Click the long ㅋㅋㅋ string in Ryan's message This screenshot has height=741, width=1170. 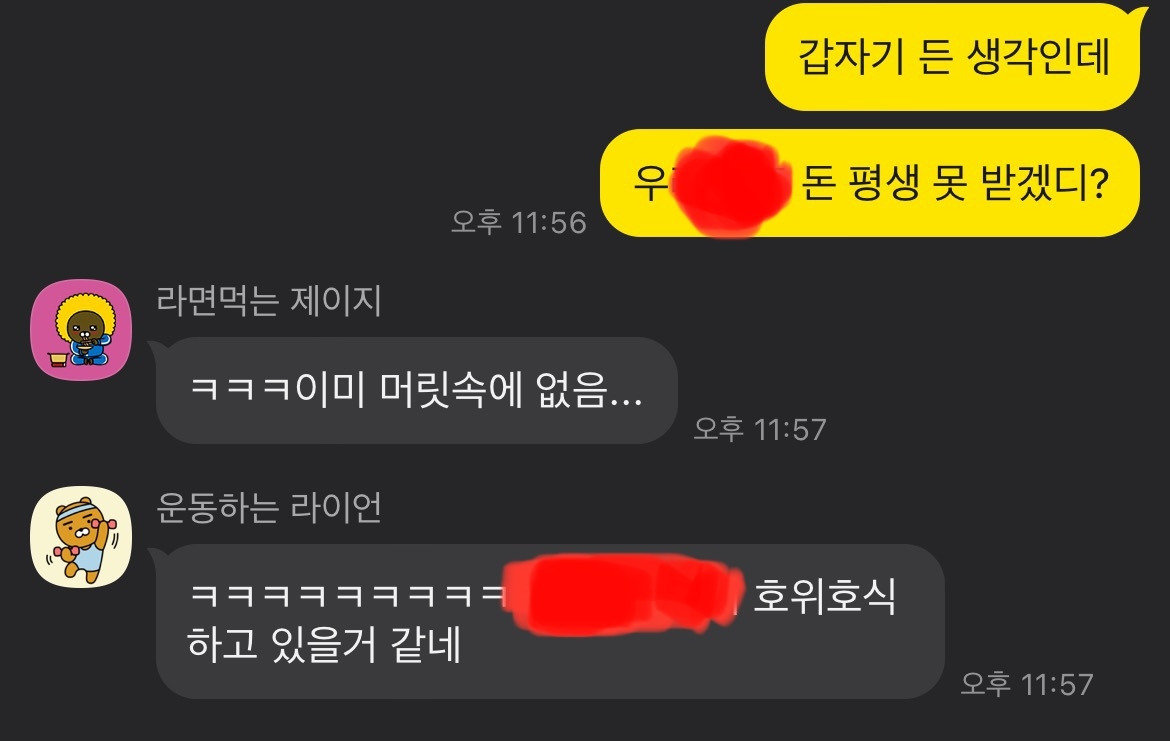click(x=347, y=596)
